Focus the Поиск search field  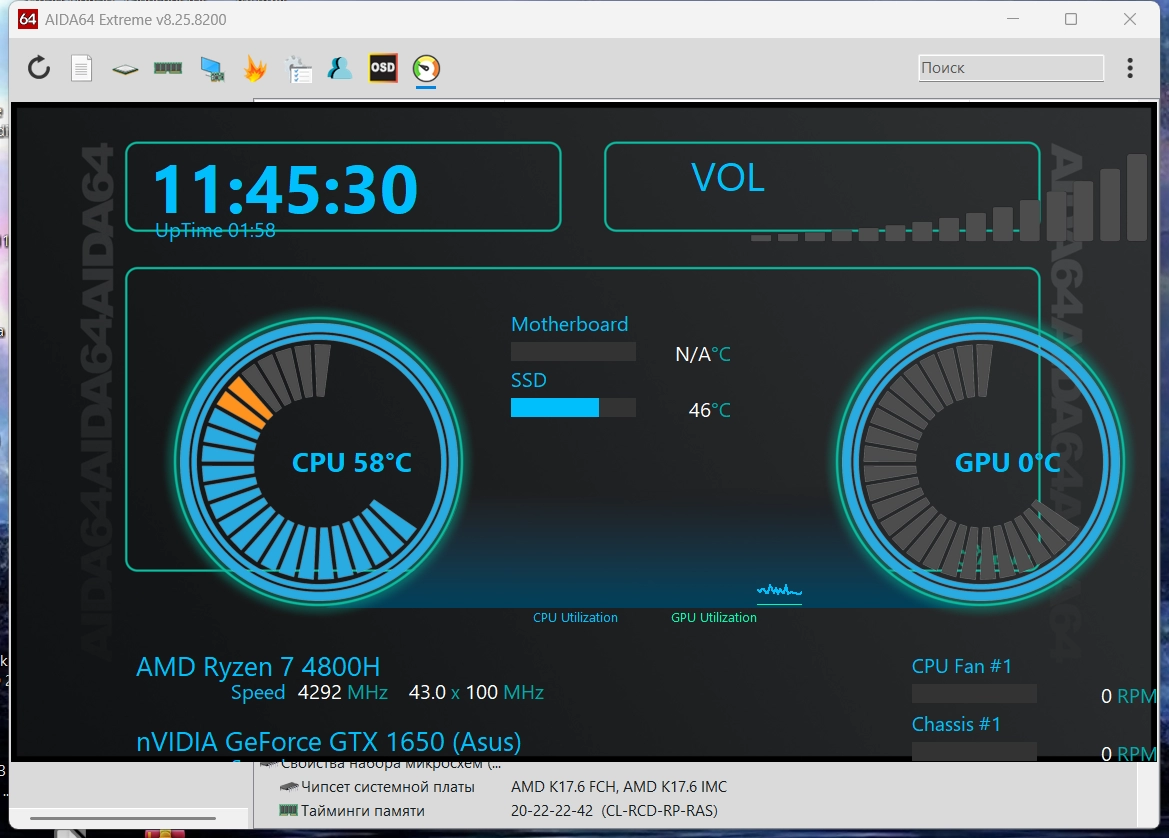tap(1011, 68)
